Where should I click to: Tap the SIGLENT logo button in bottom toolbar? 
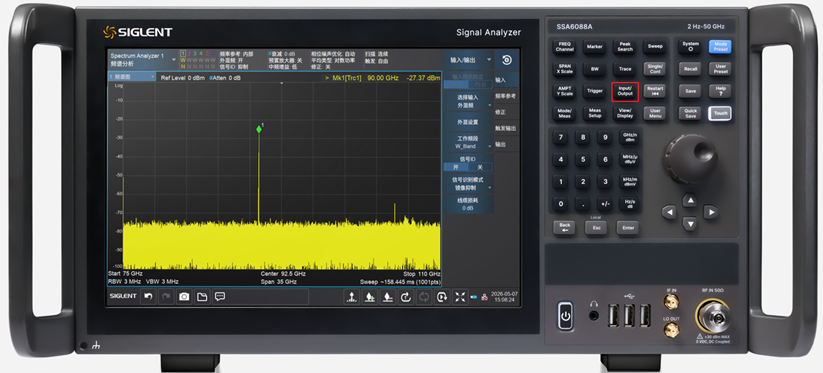tap(123, 296)
